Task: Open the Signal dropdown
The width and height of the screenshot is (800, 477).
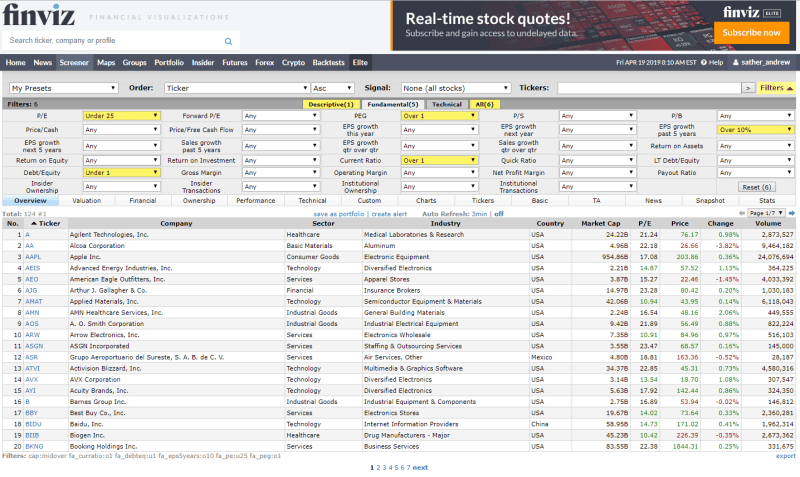Action: pyautogui.click(x=456, y=88)
